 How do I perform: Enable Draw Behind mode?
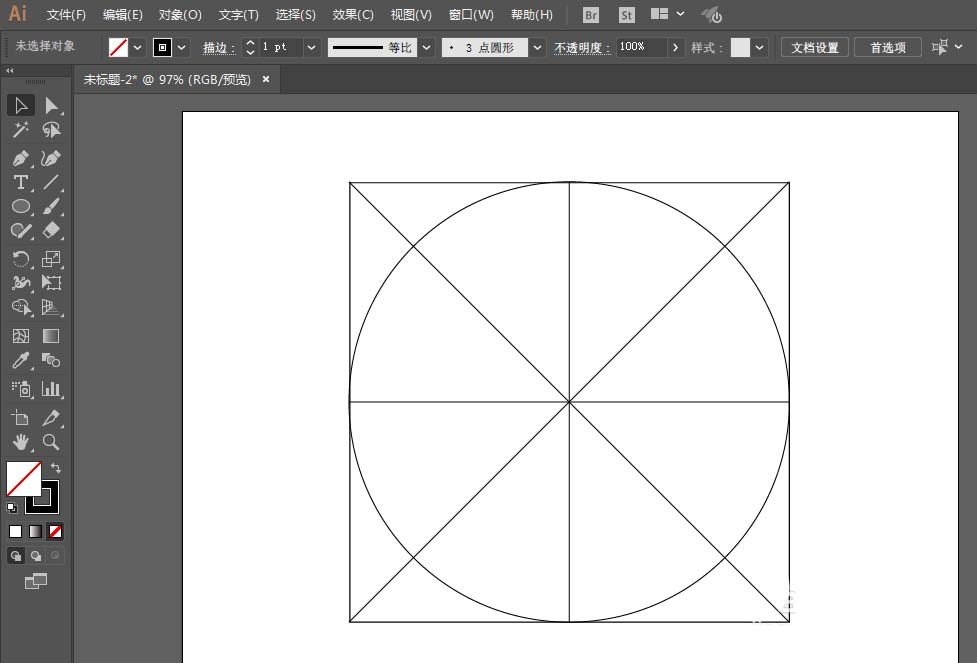(x=36, y=555)
